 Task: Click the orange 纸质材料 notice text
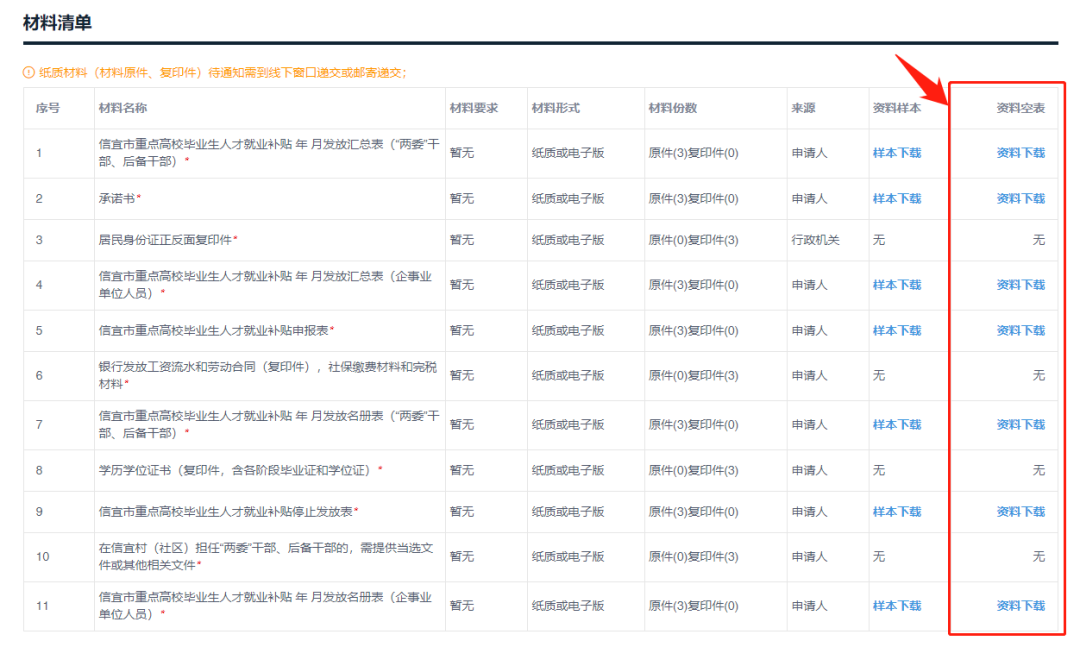pyautogui.click(x=222, y=72)
